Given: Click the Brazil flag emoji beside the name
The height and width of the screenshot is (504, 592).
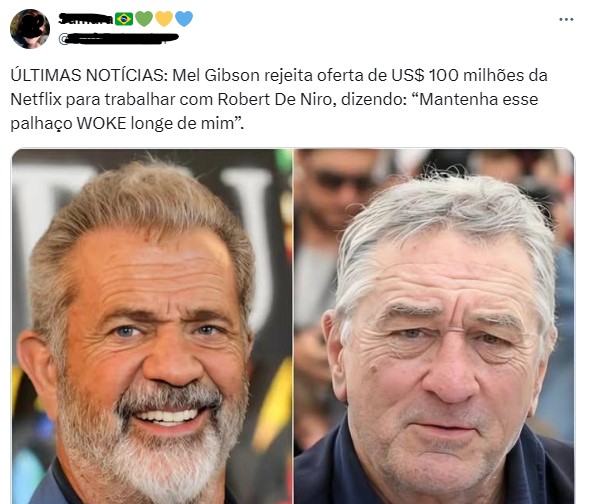Looking at the screenshot, I should tap(124, 19).
